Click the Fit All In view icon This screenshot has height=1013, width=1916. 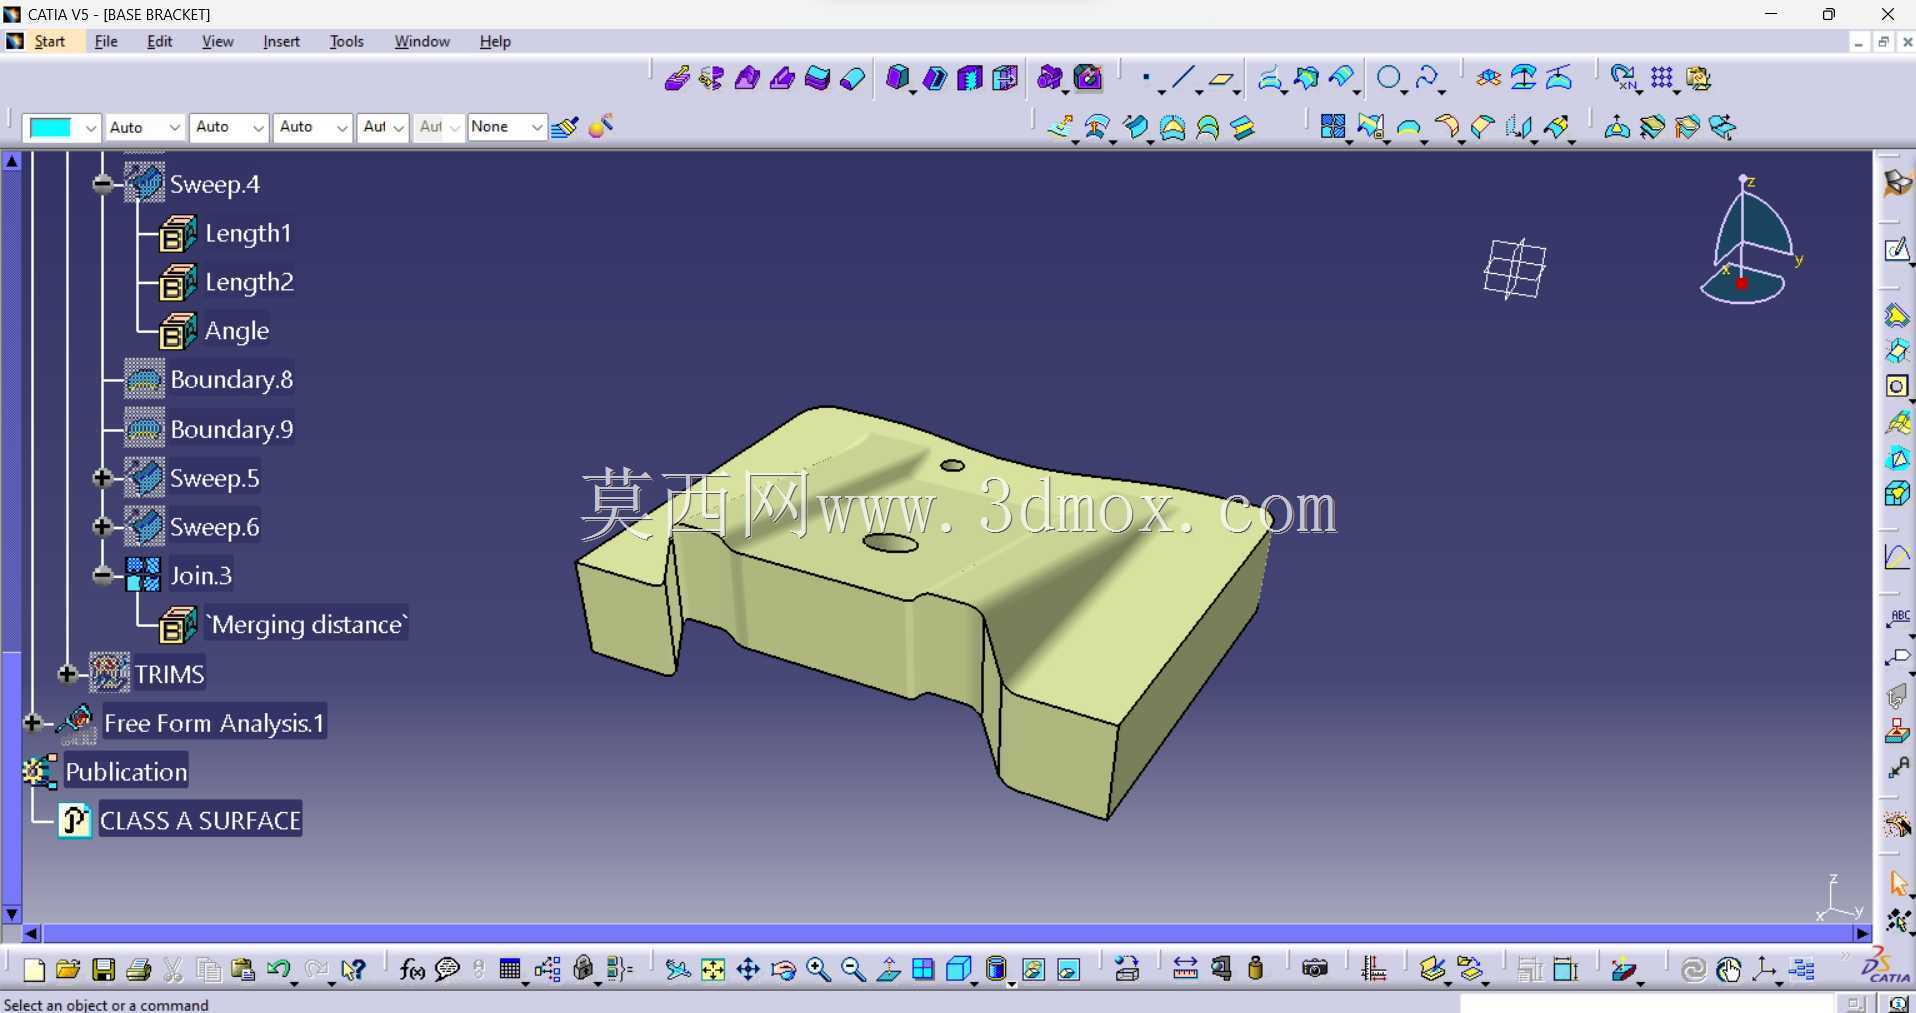[713, 969]
